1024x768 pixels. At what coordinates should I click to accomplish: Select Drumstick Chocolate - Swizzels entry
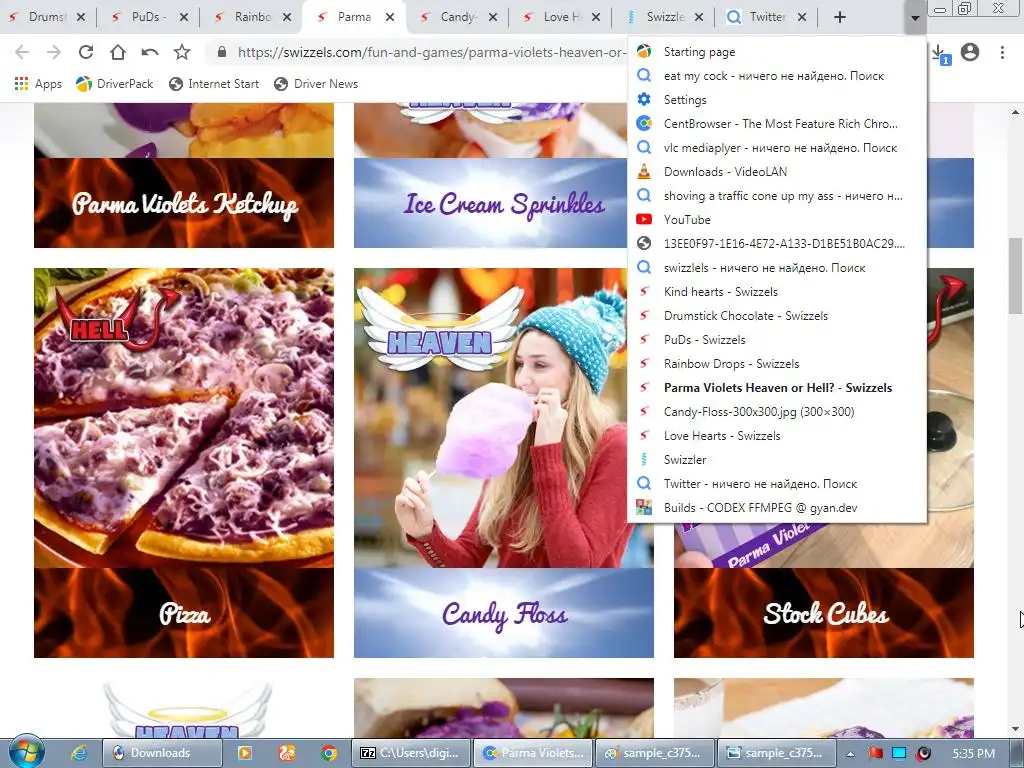776,315
